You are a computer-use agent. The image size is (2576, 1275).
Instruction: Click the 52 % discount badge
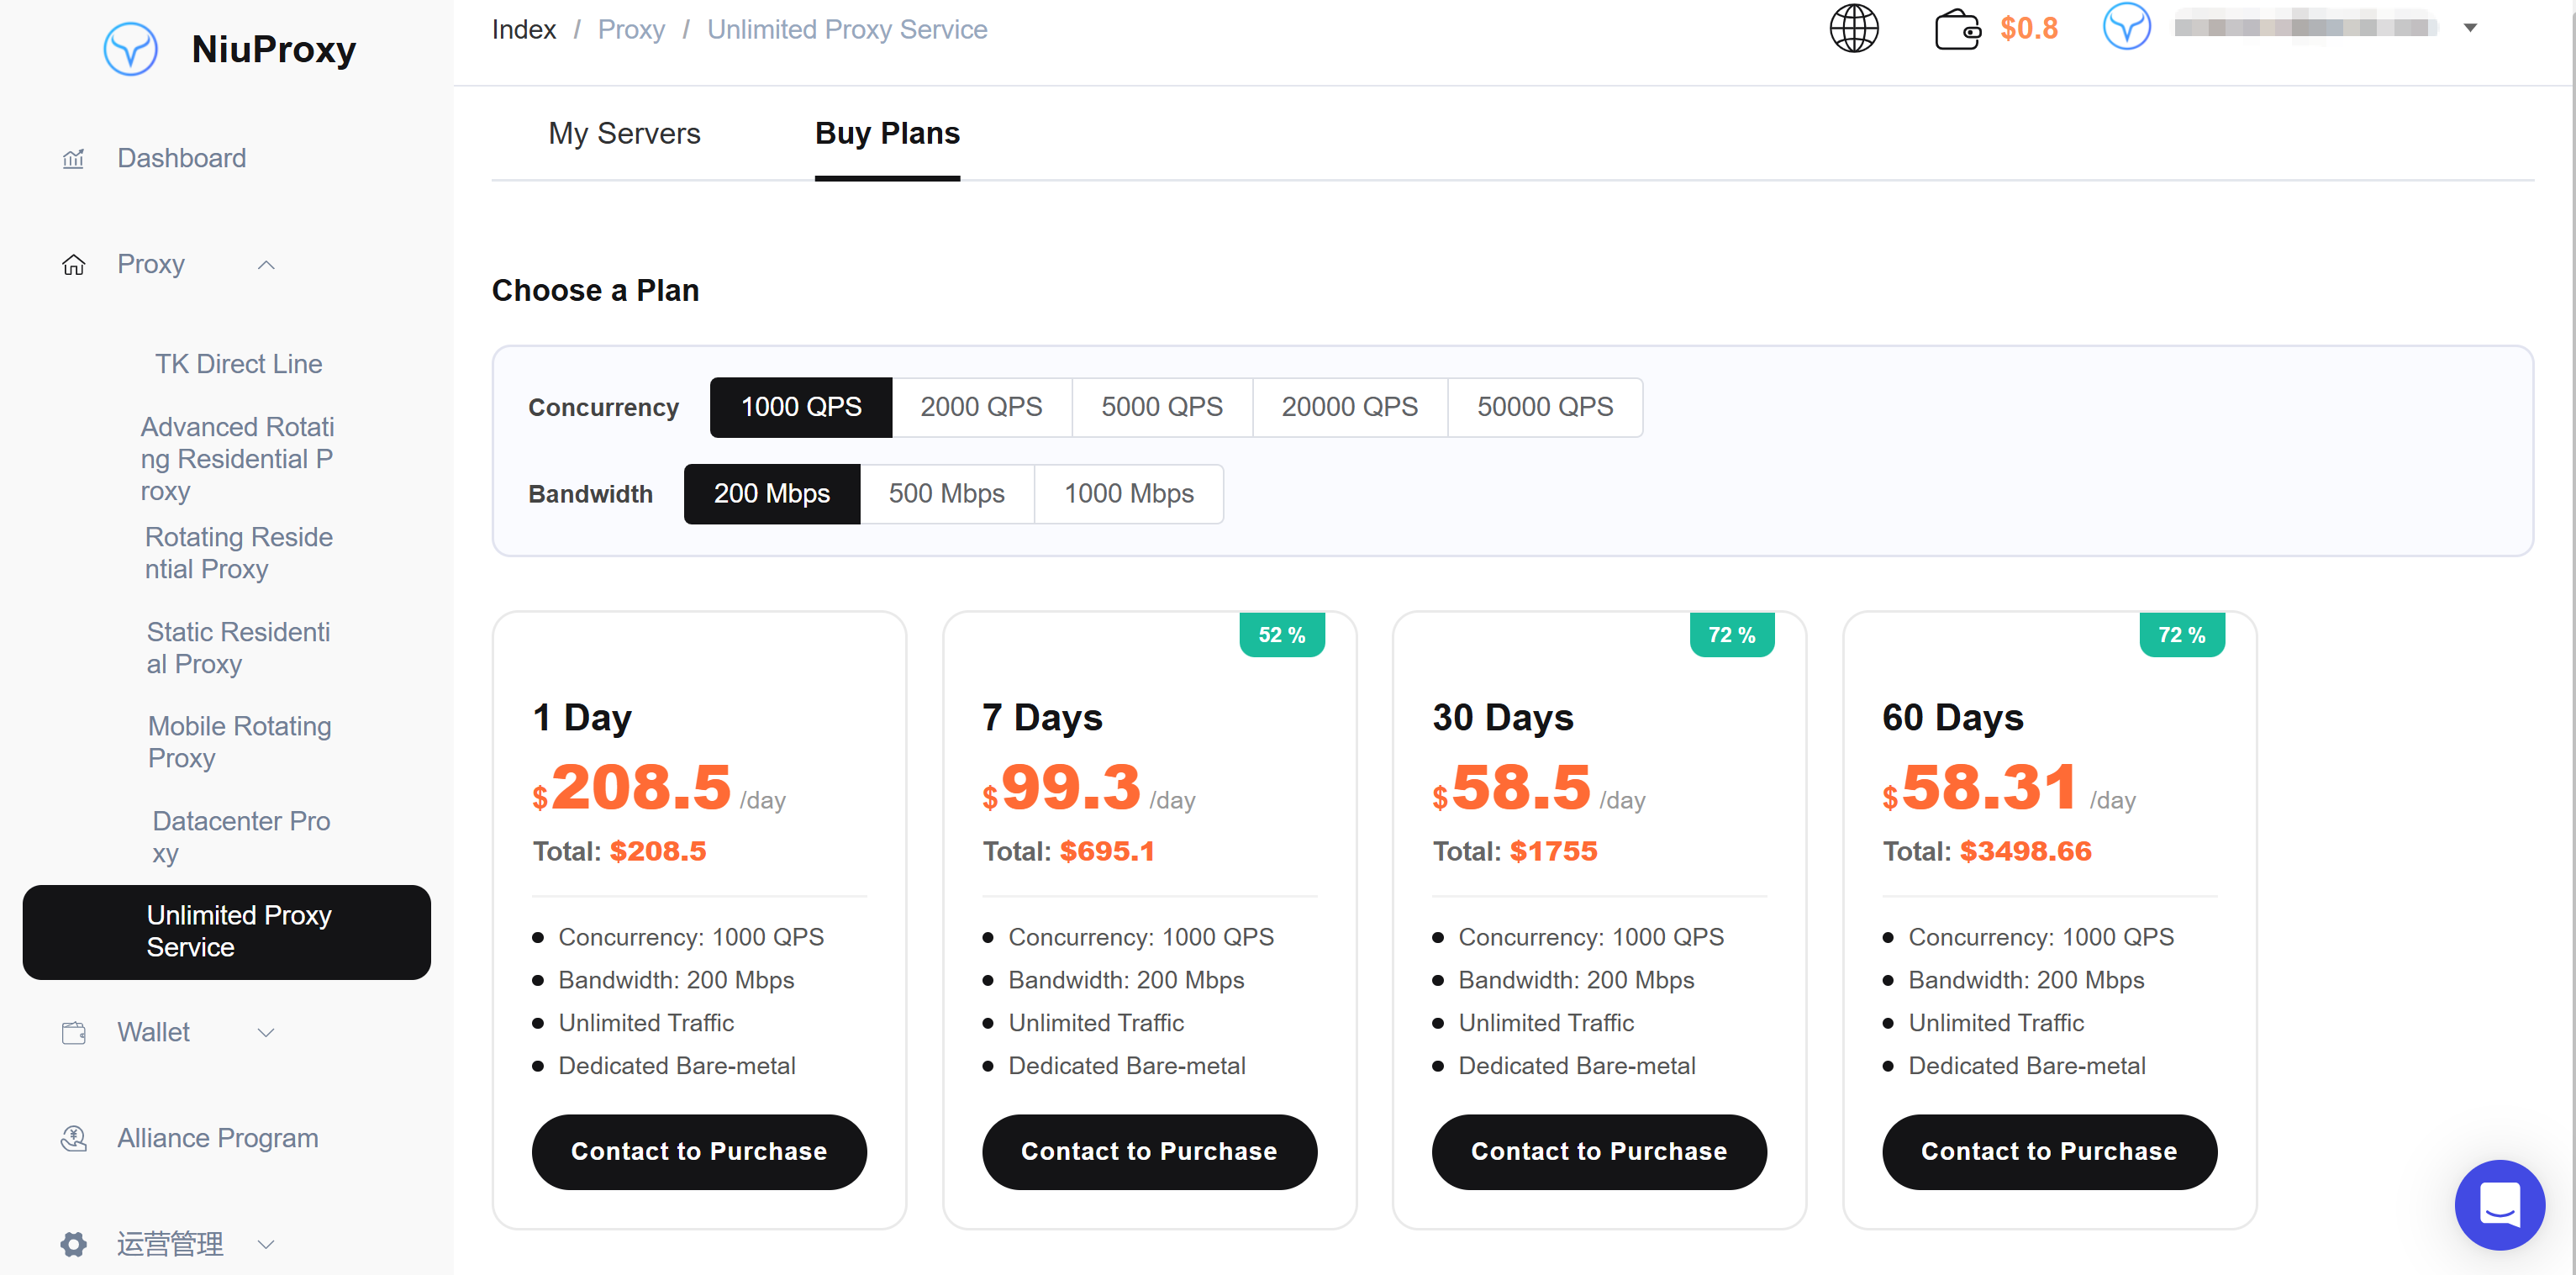(1282, 635)
